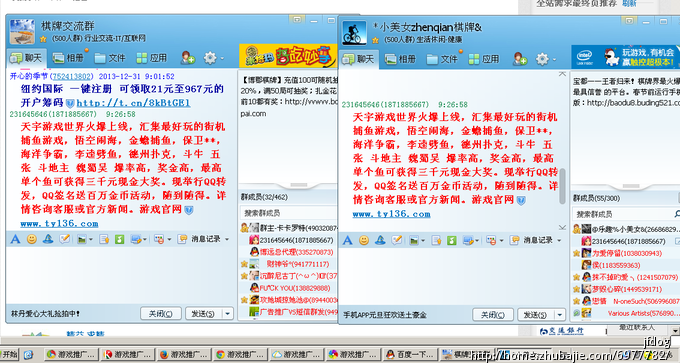Switch to 应用 tab in right window

484,59
